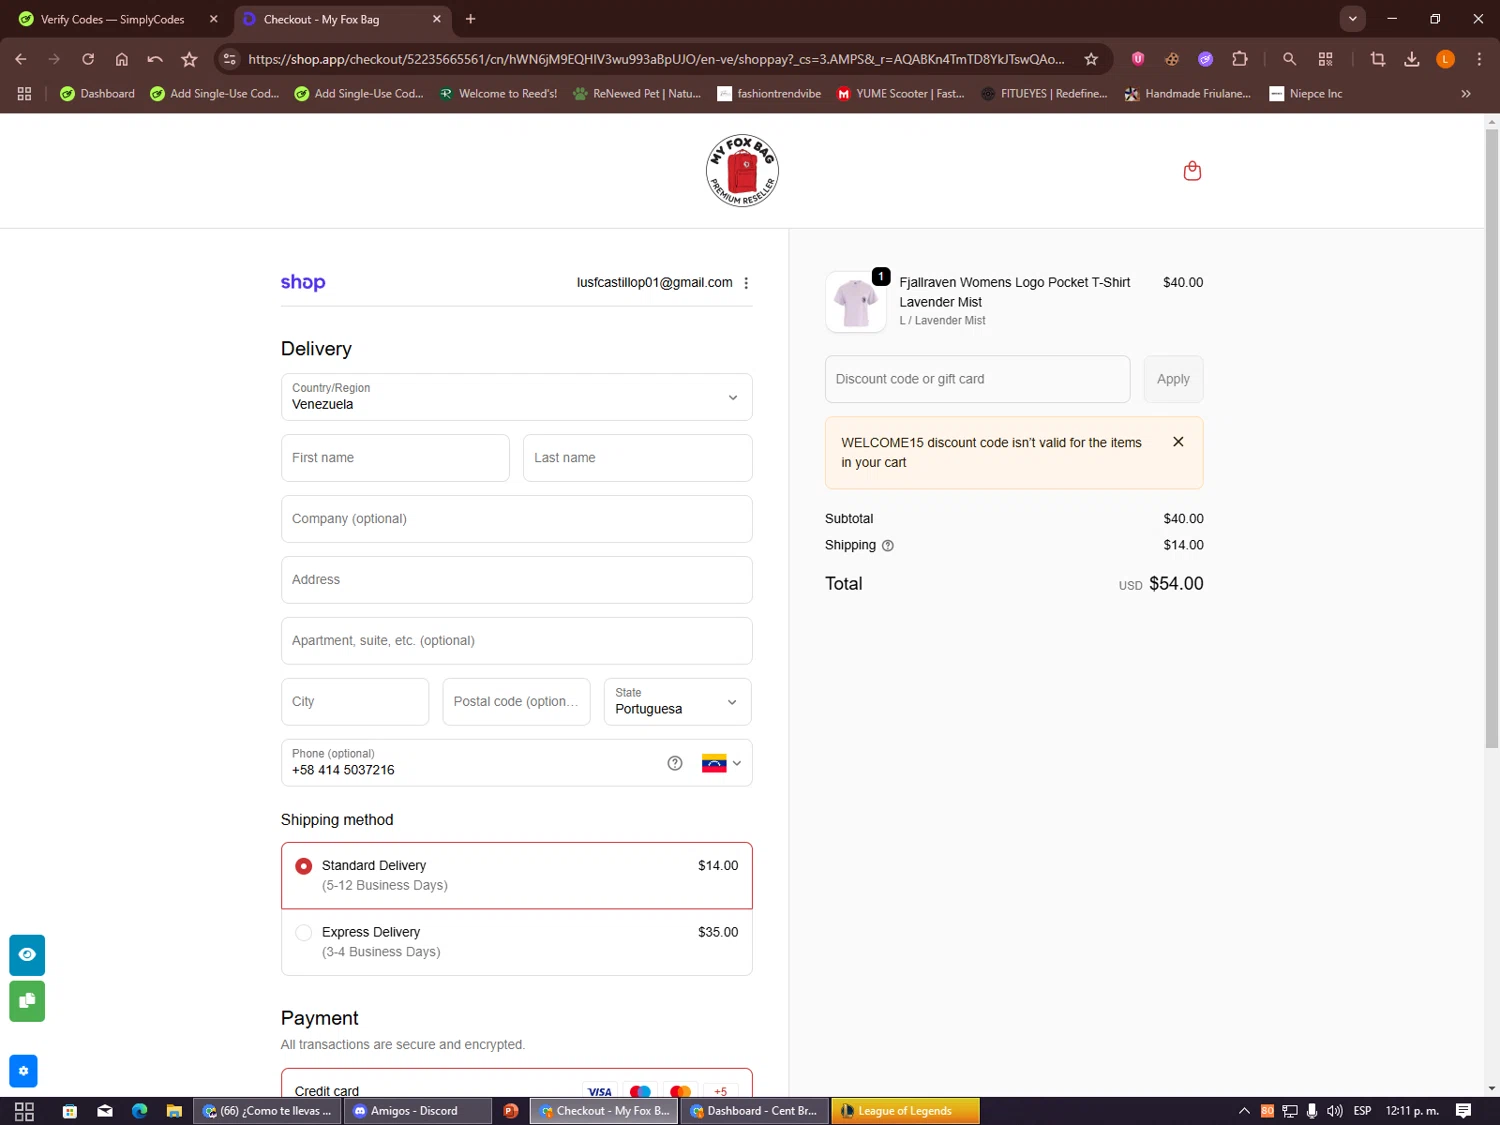Open the Country/Region dropdown
This screenshot has width=1500, height=1125.
tap(516, 397)
